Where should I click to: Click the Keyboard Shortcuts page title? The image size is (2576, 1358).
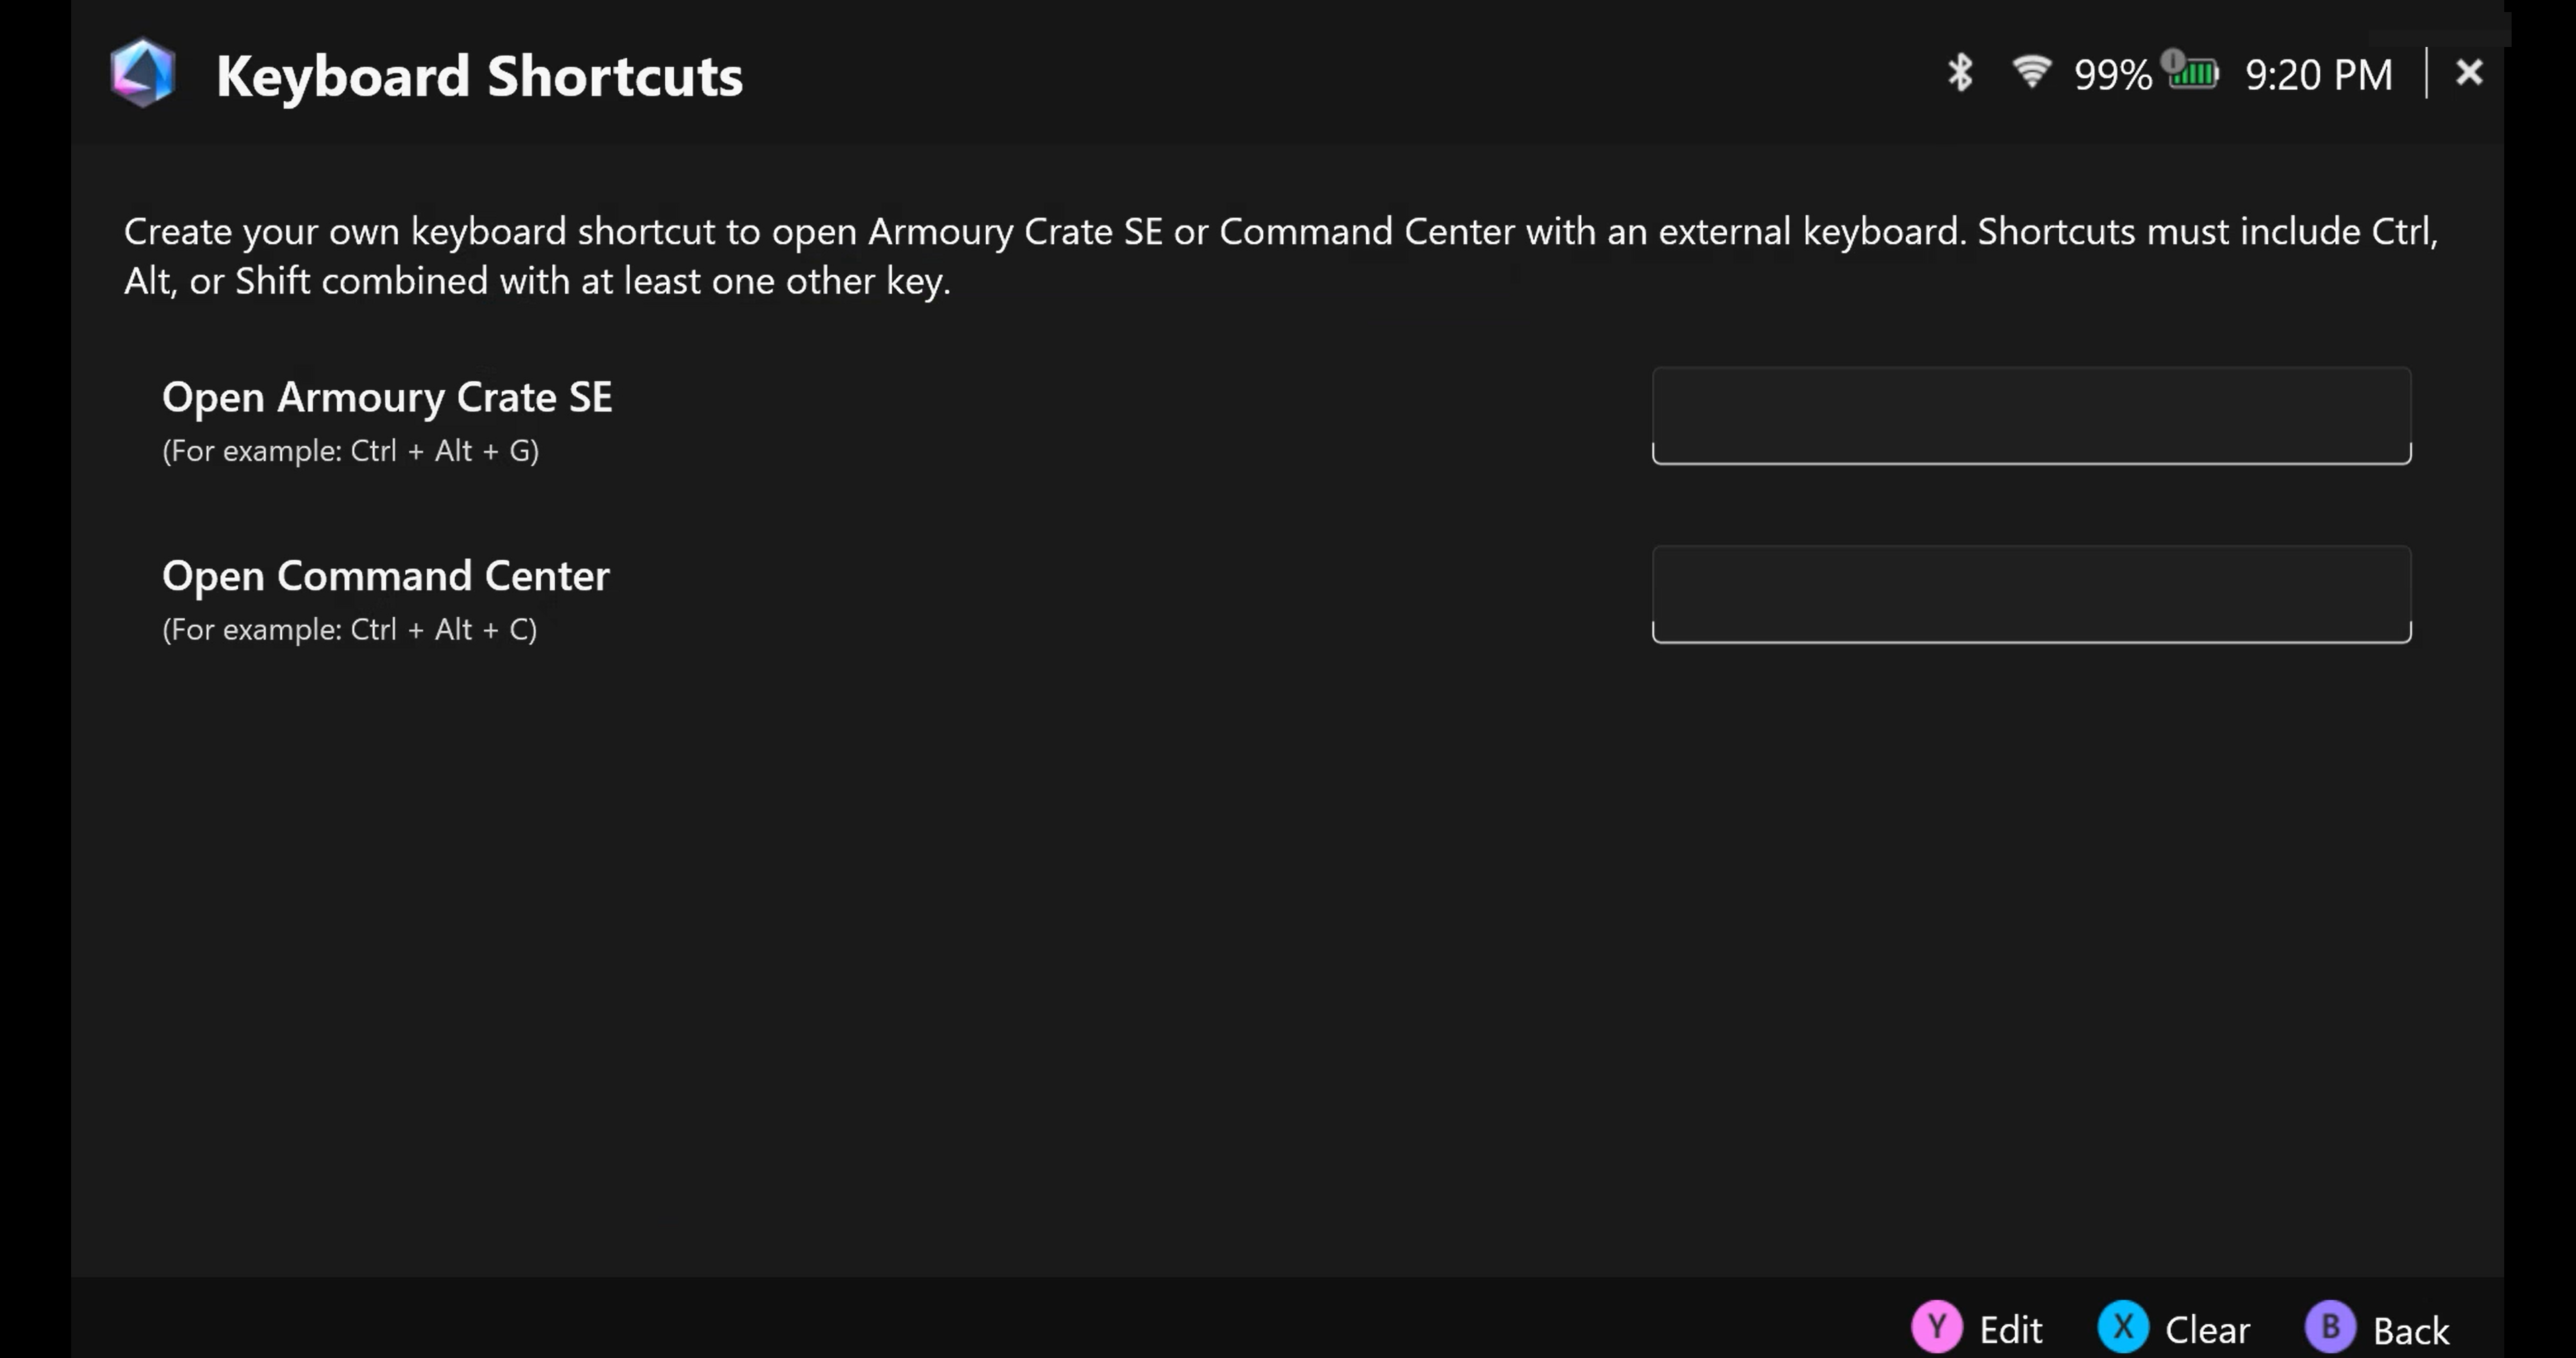479,76
